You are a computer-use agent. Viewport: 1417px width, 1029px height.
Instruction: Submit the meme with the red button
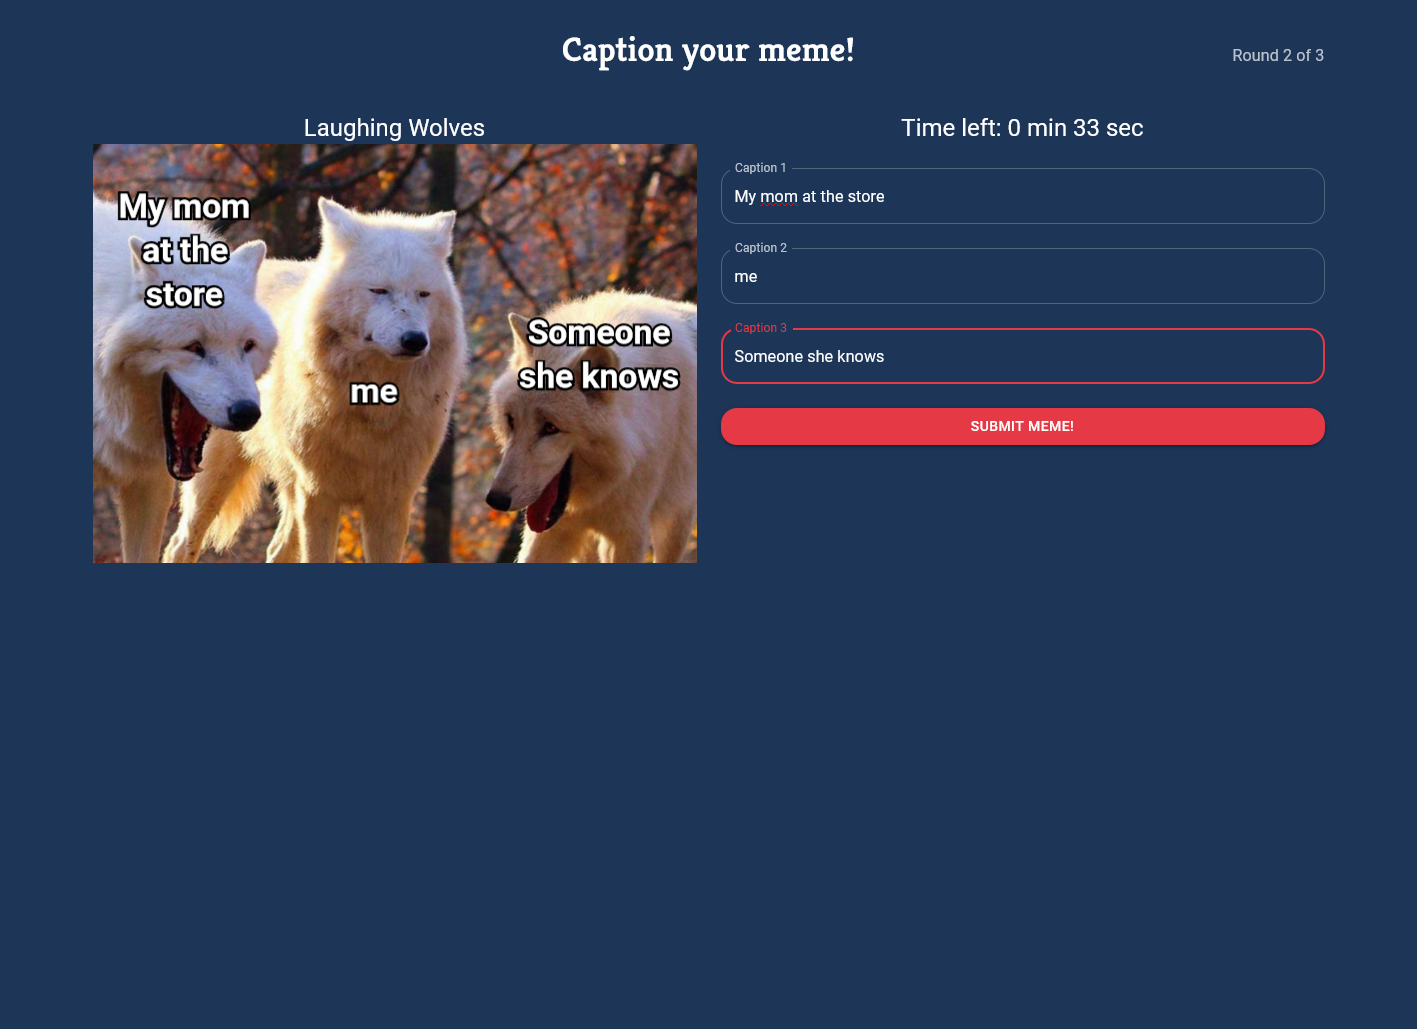click(1022, 426)
